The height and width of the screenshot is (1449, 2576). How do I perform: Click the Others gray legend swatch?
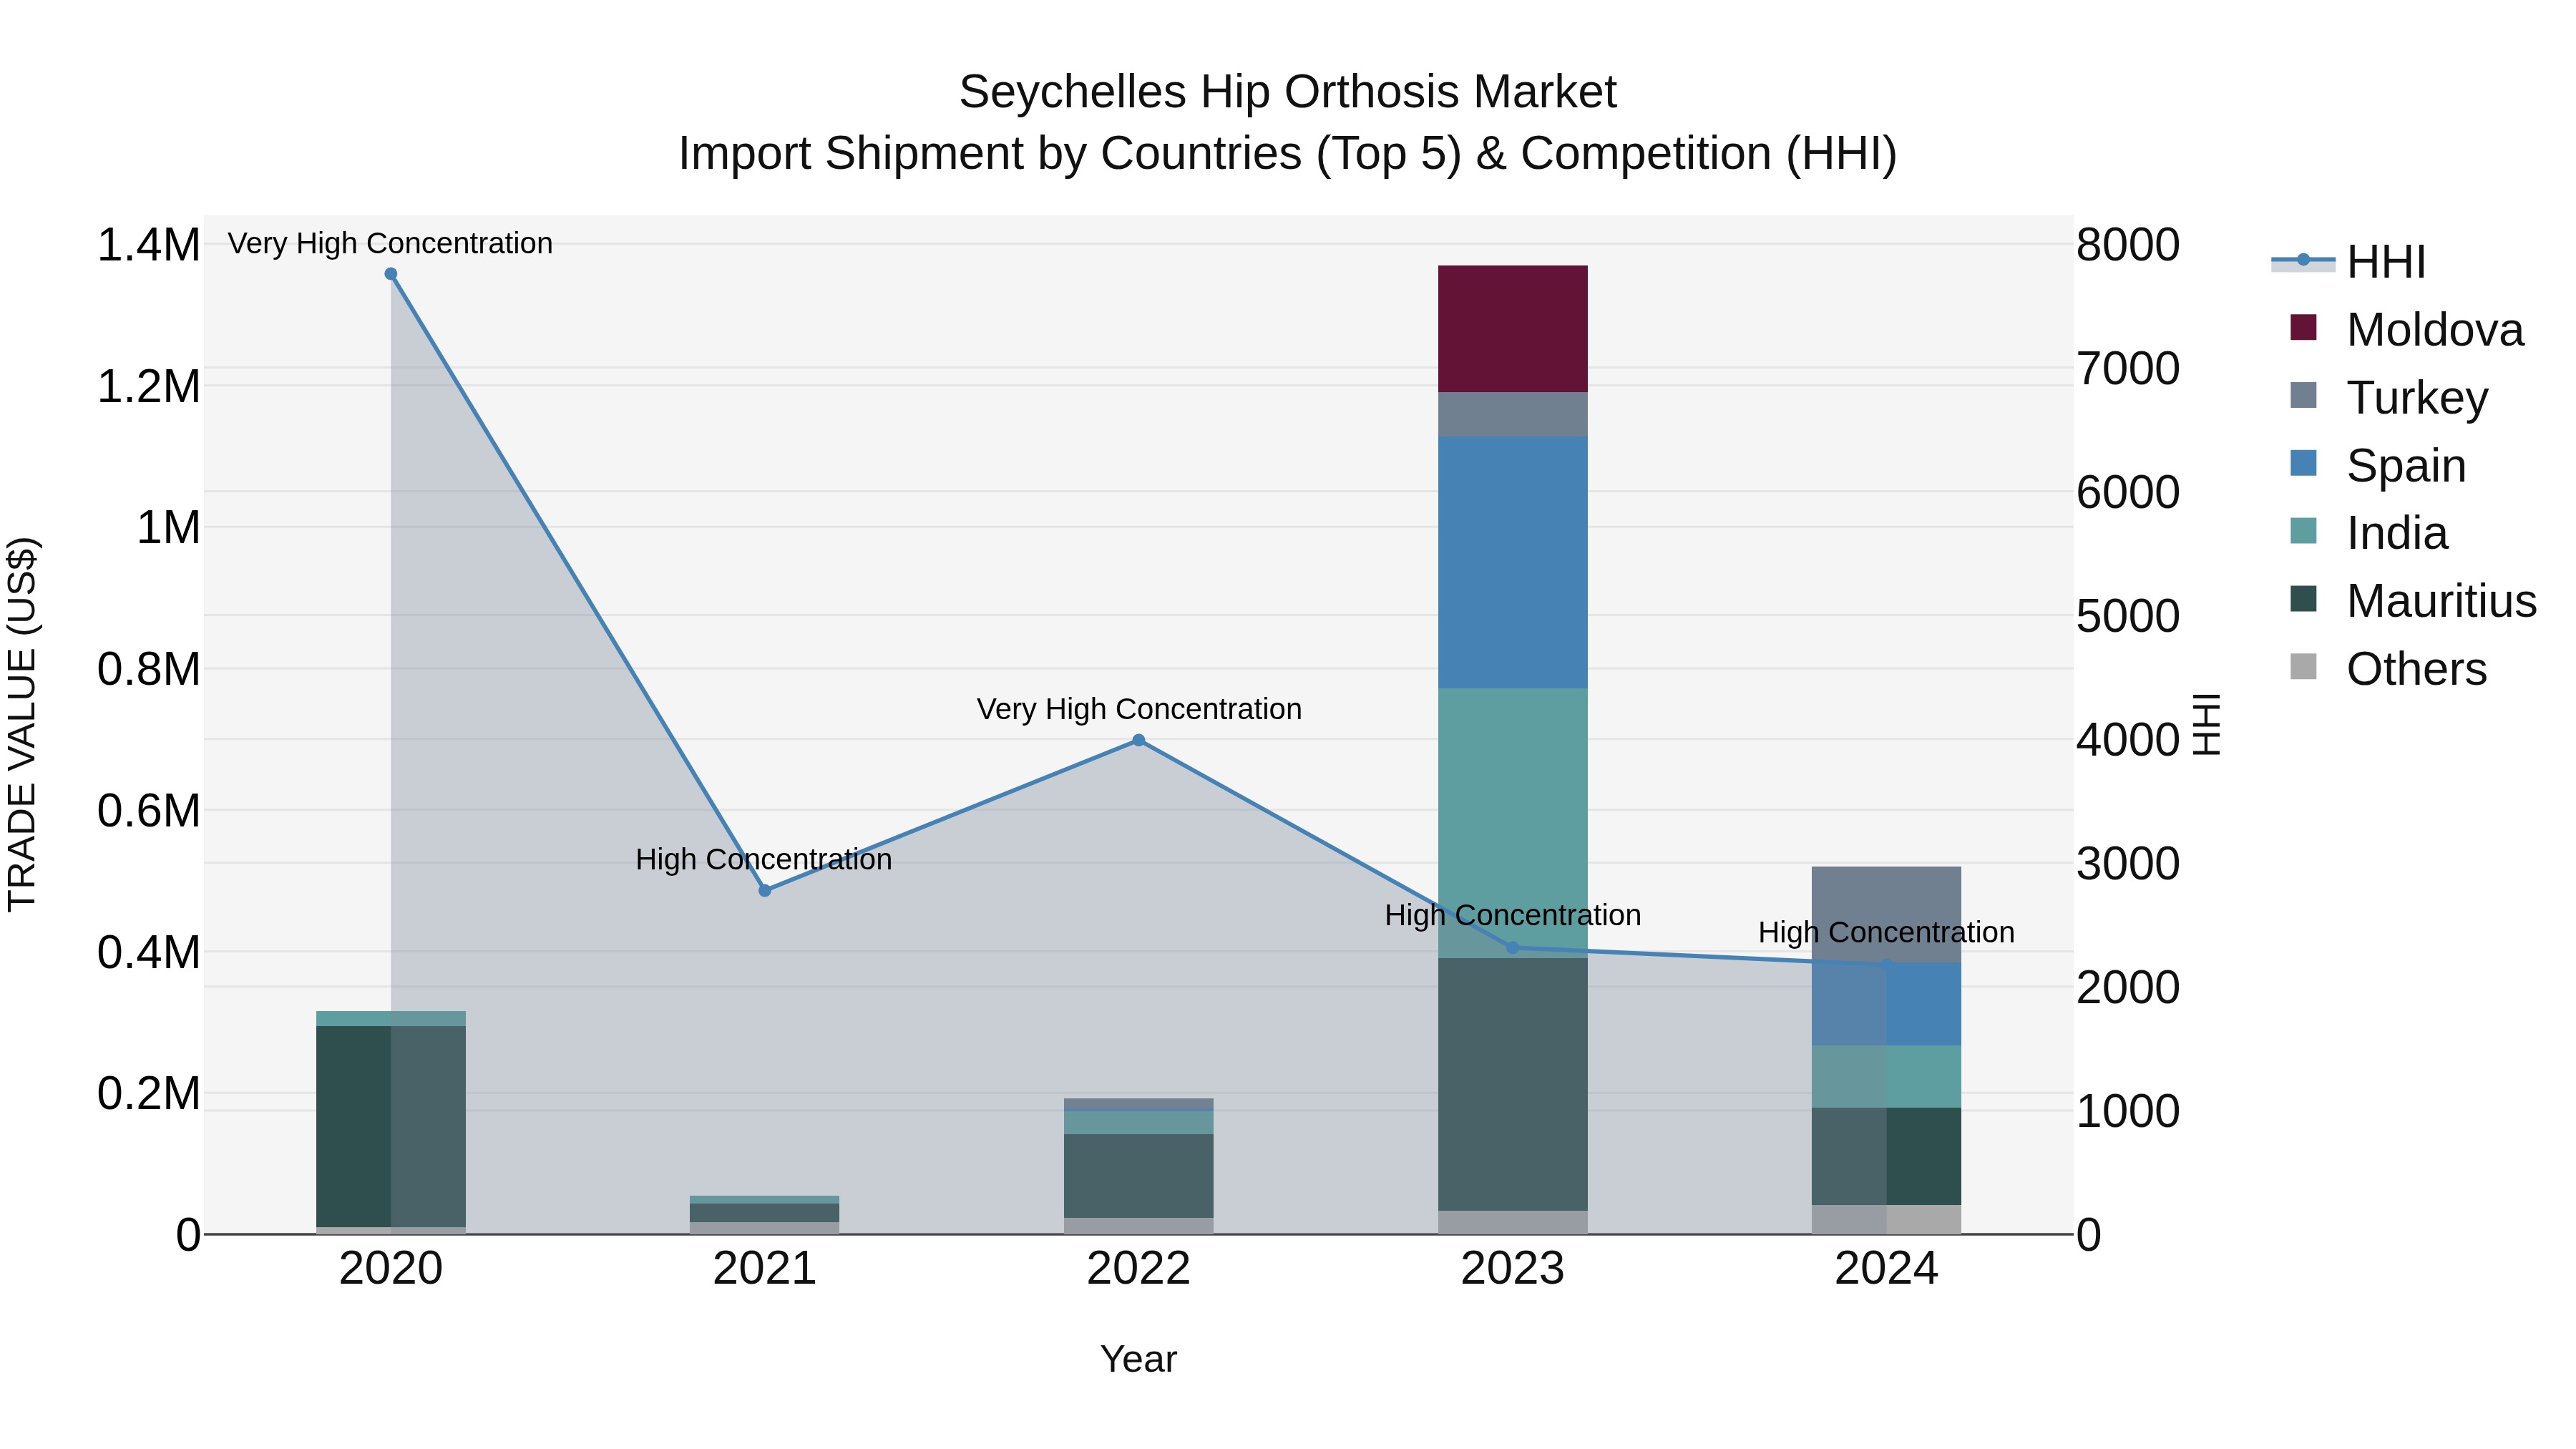click(x=2303, y=666)
